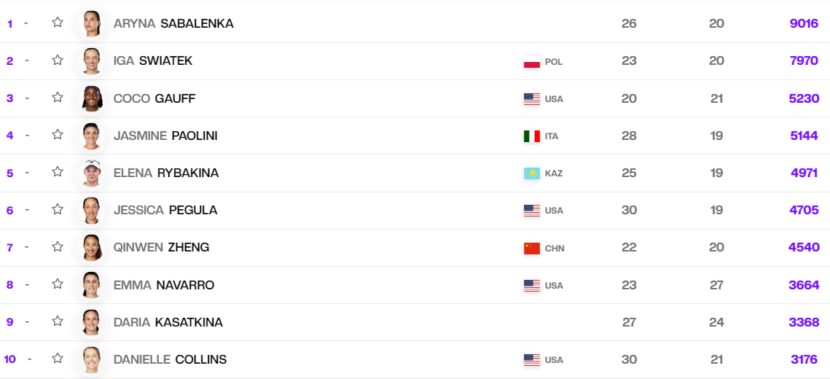Image resolution: width=830 pixels, height=379 pixels.
Task: Open Elena Rybakina's name link
Action: point(166,173)
